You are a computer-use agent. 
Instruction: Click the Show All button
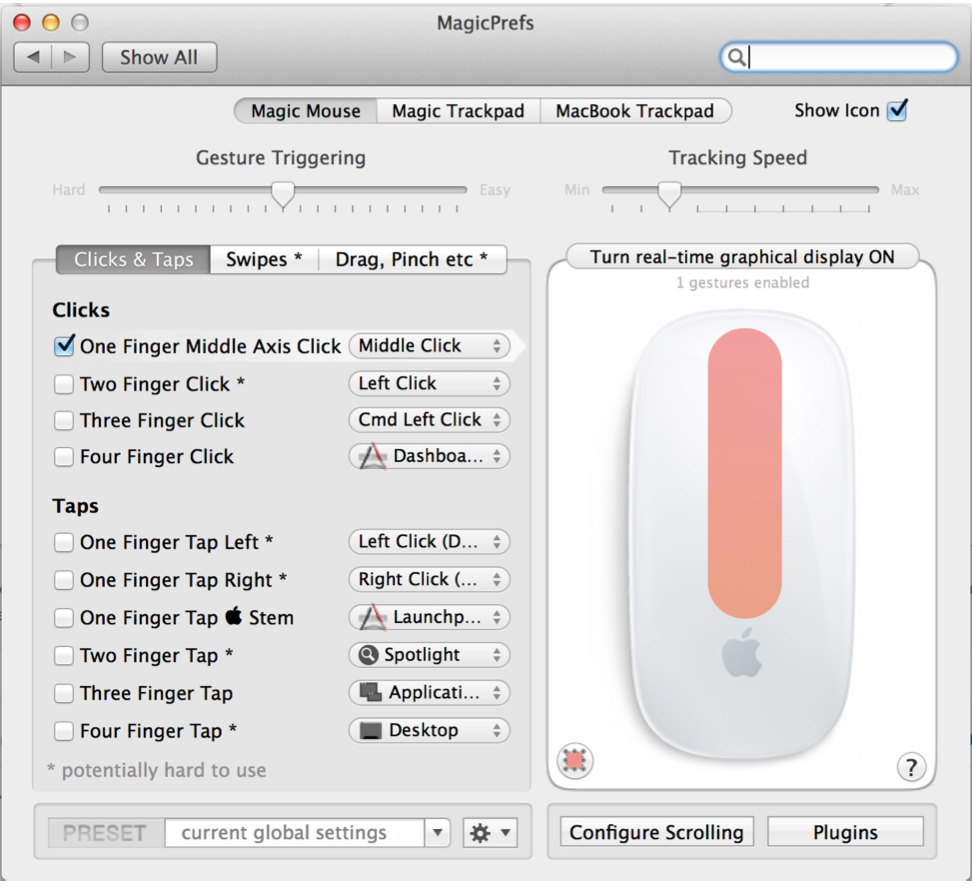(159, 57)
